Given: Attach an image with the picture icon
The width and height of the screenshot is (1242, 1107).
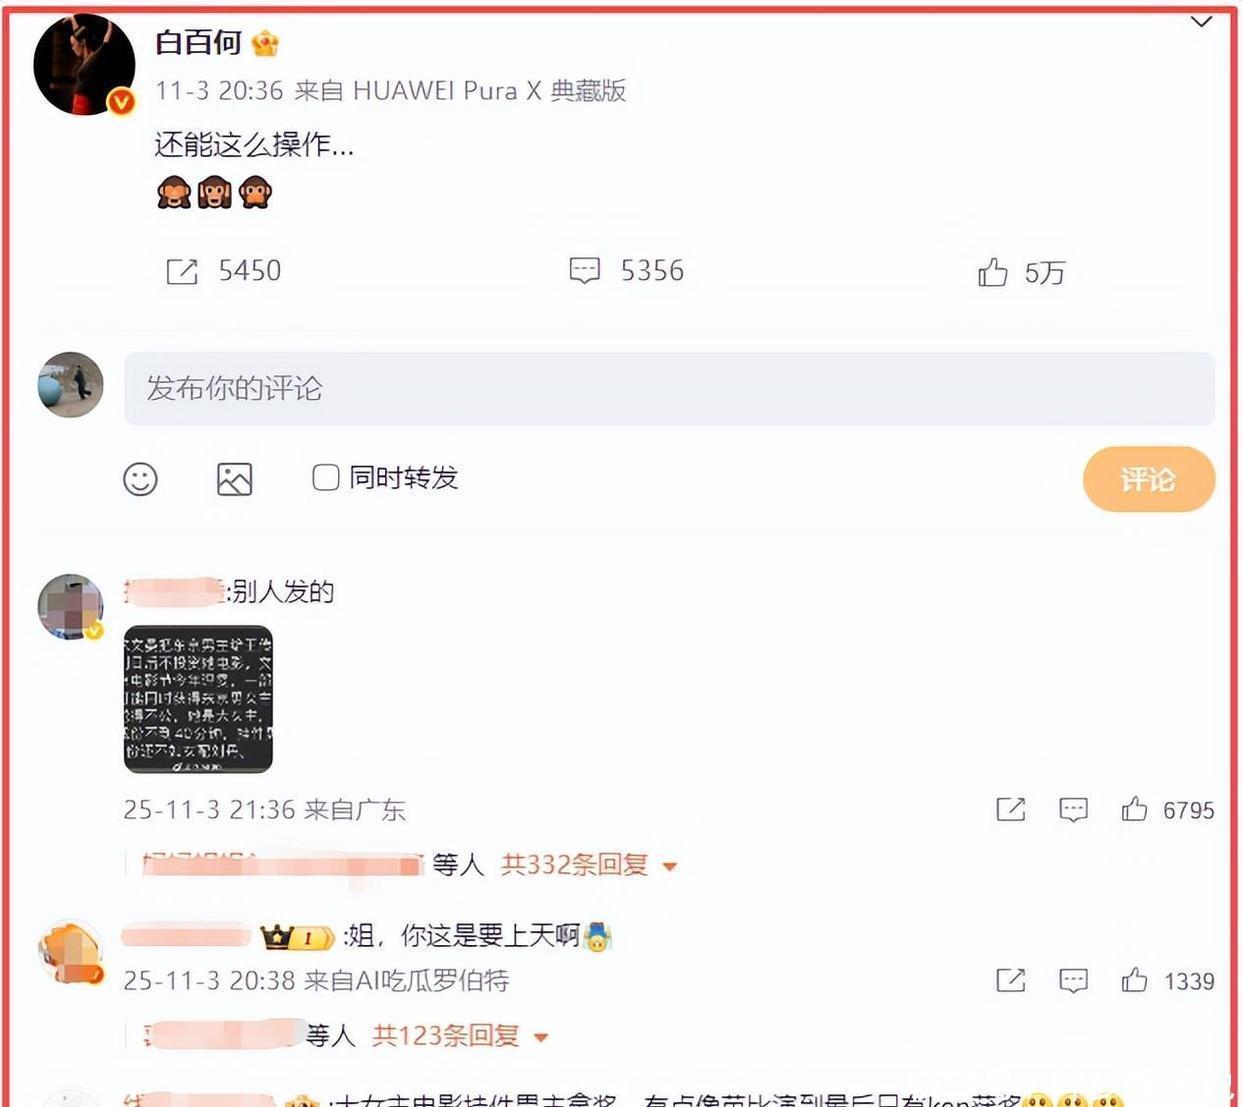Looking at the screenshot, I should (x=235, y=480).
